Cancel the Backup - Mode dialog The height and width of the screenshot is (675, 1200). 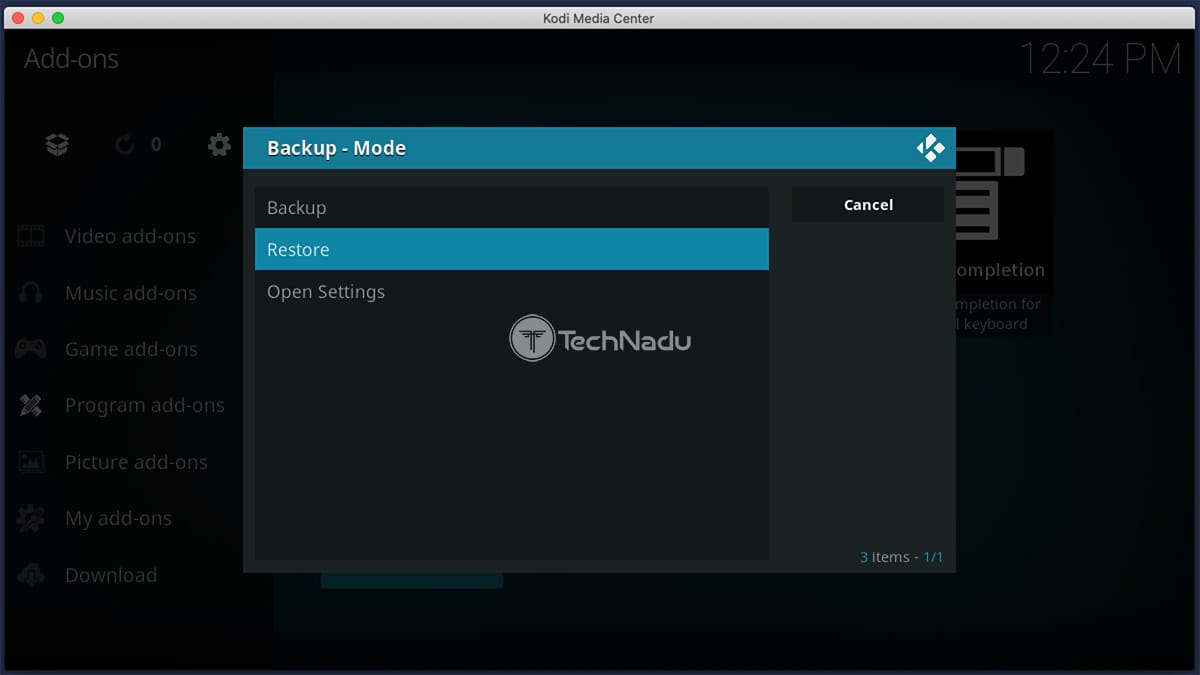[868, 205]
